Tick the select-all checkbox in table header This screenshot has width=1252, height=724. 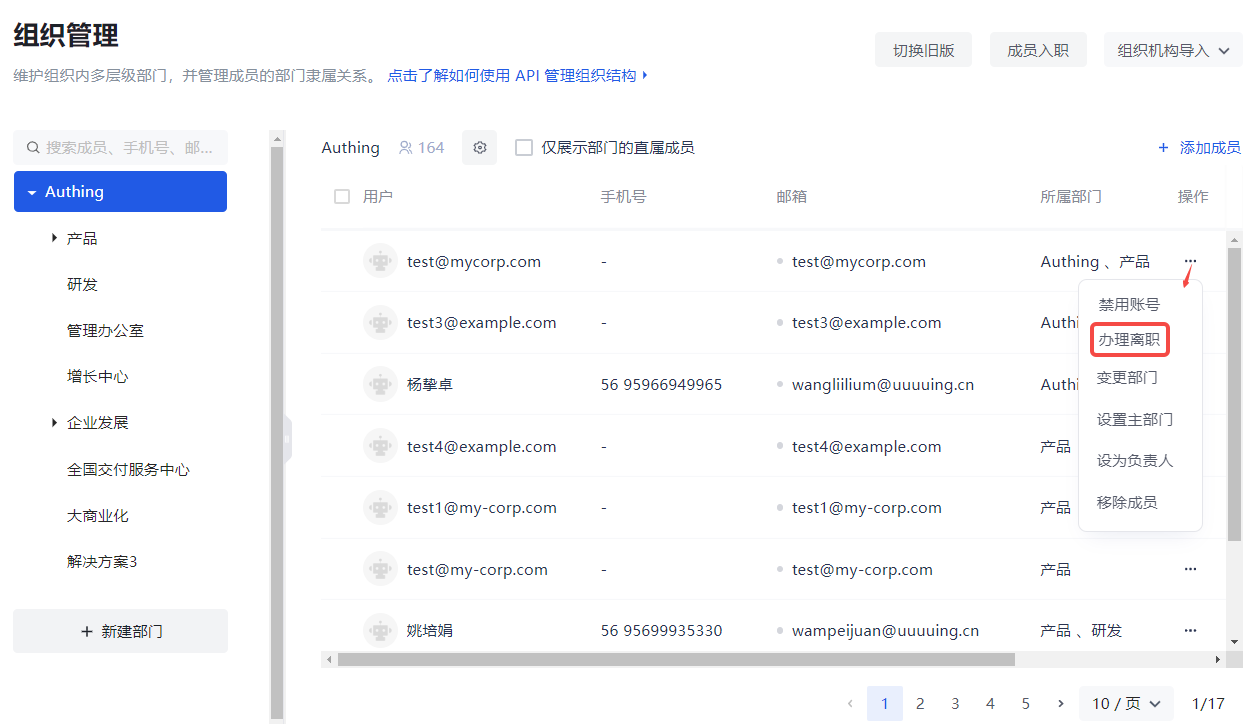(x=342, y=197)
